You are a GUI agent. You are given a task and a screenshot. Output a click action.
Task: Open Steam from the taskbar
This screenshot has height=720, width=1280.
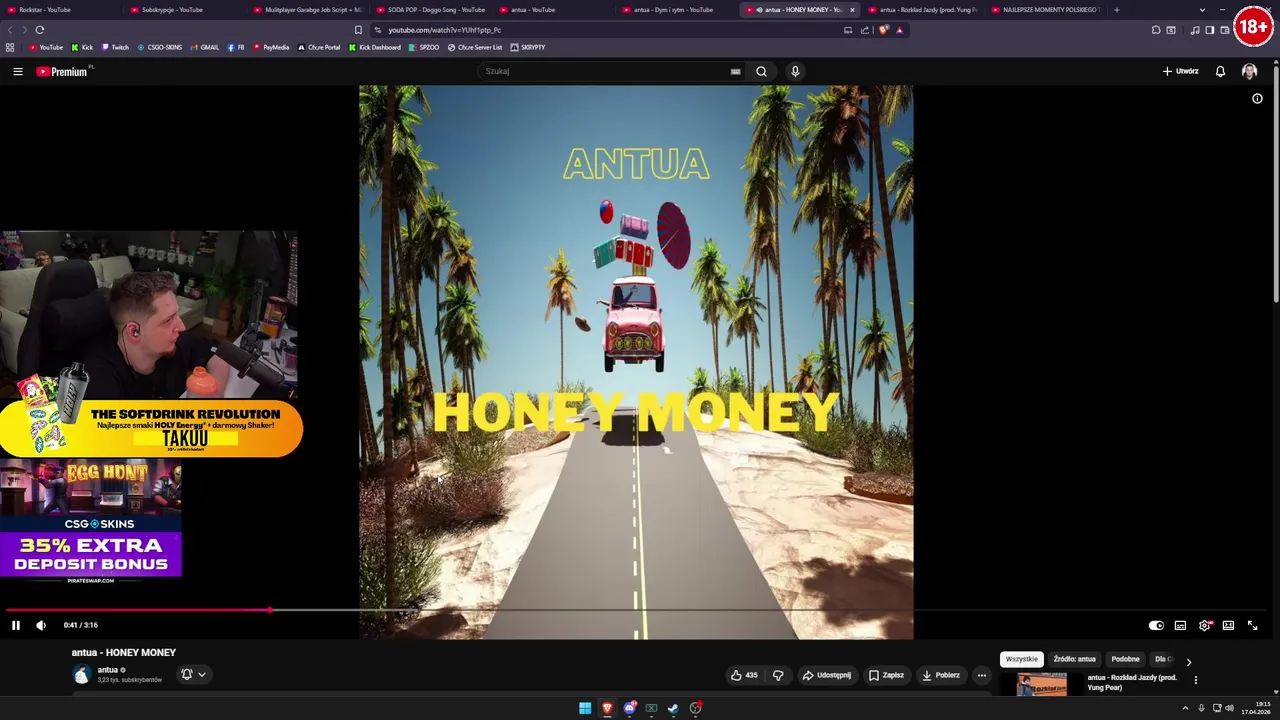tap(673, 709)
